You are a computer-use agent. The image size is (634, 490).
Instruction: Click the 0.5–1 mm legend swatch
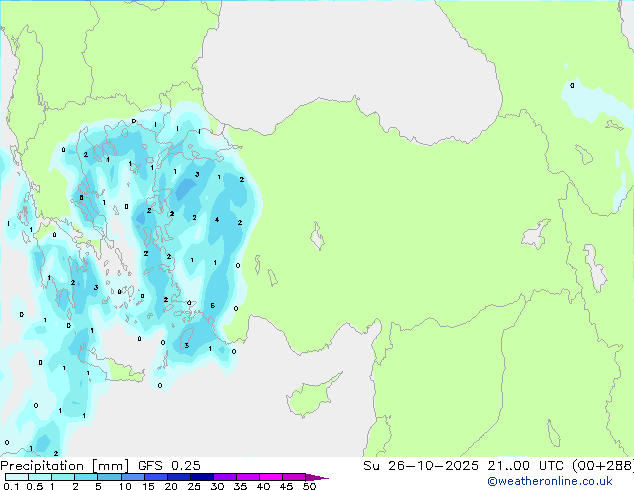[40, 477]
